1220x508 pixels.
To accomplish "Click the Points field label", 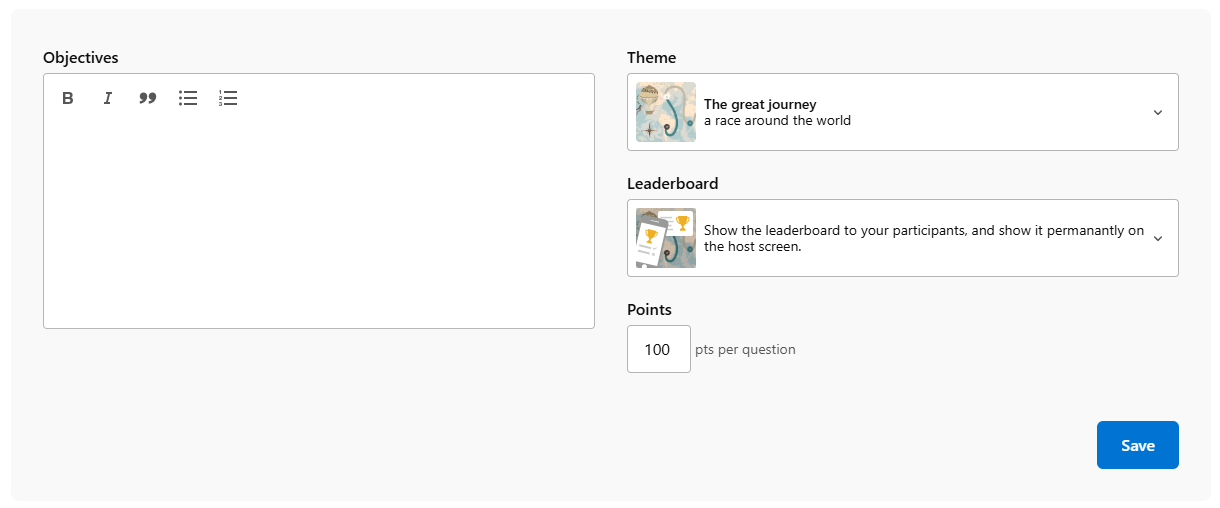I will click(649, 310).
